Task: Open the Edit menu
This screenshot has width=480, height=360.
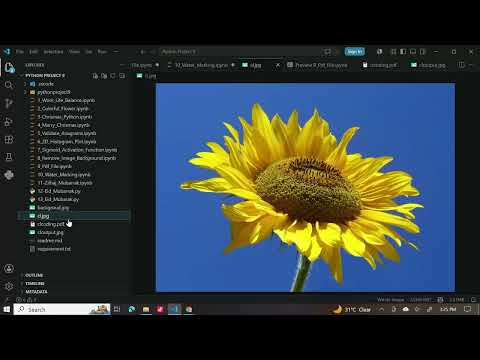Action: tap(33, 52)
